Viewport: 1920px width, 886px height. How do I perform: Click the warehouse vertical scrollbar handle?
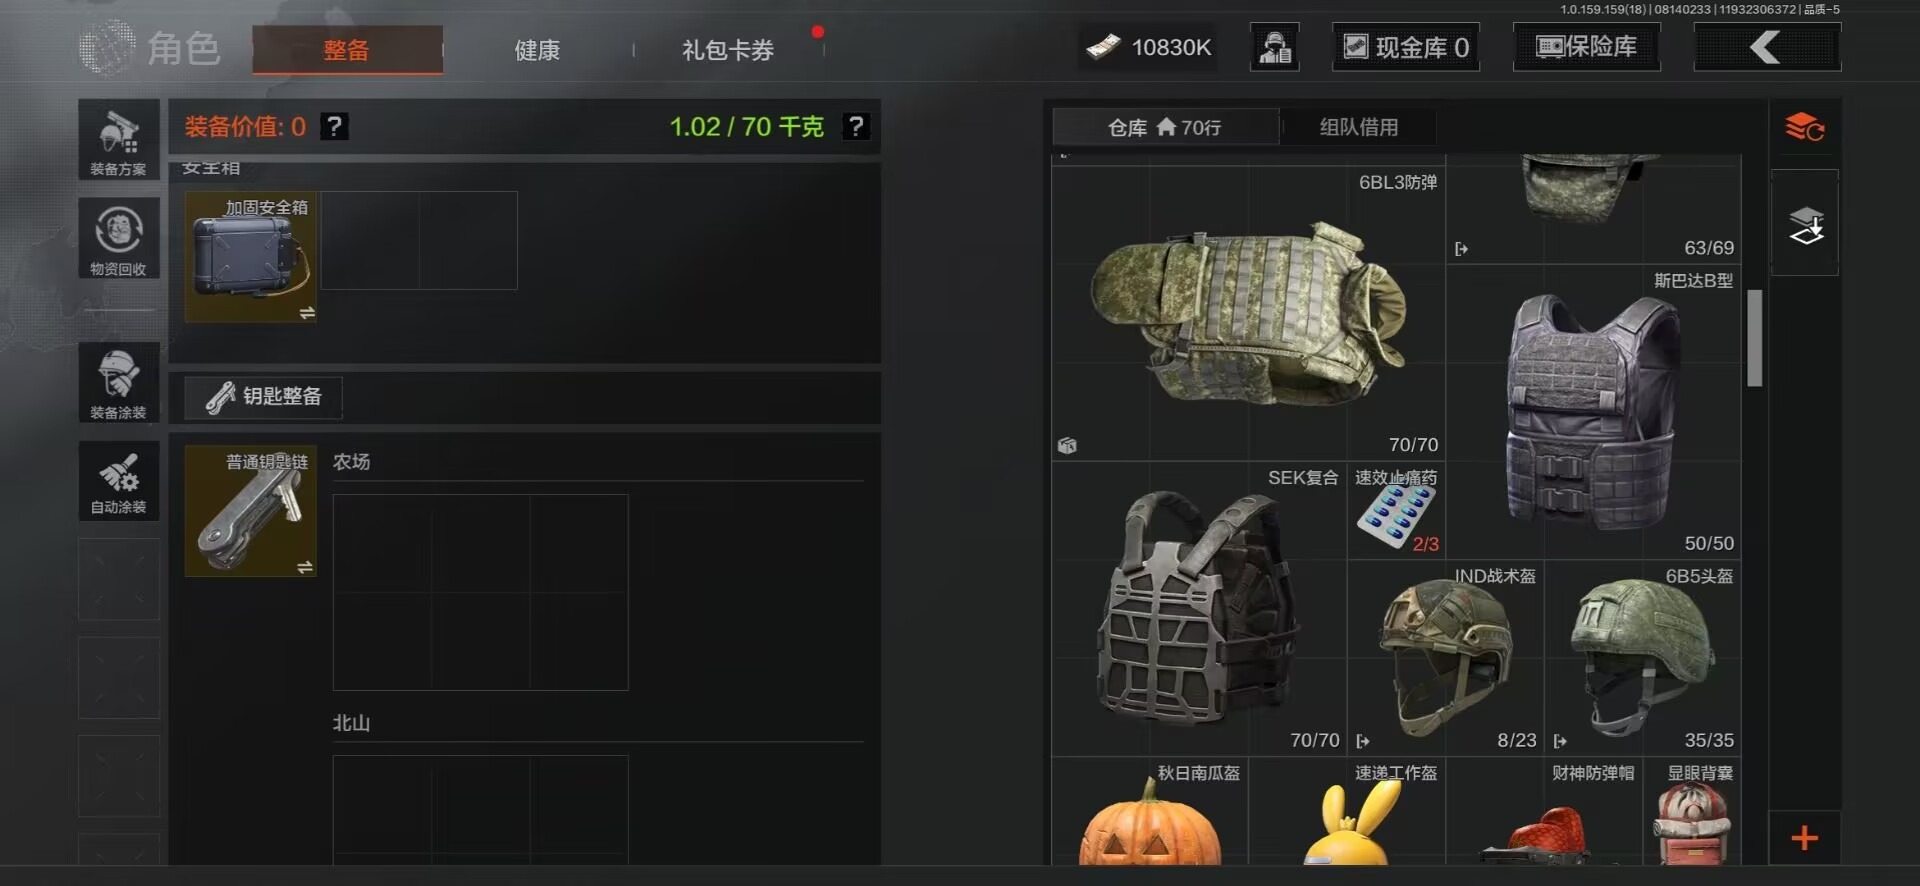click(x=1754, y=338)
